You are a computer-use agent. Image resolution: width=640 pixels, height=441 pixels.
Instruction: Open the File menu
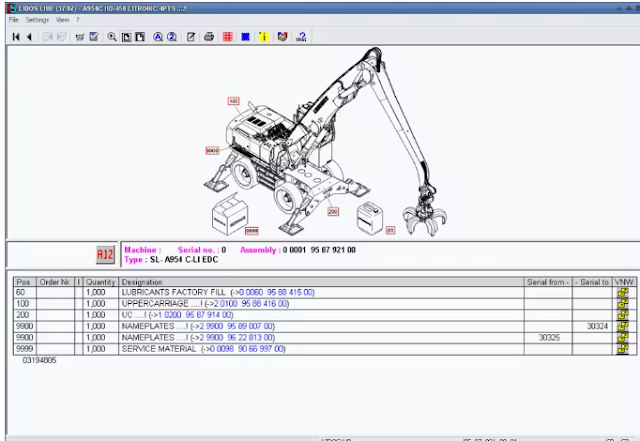[13, 20]
